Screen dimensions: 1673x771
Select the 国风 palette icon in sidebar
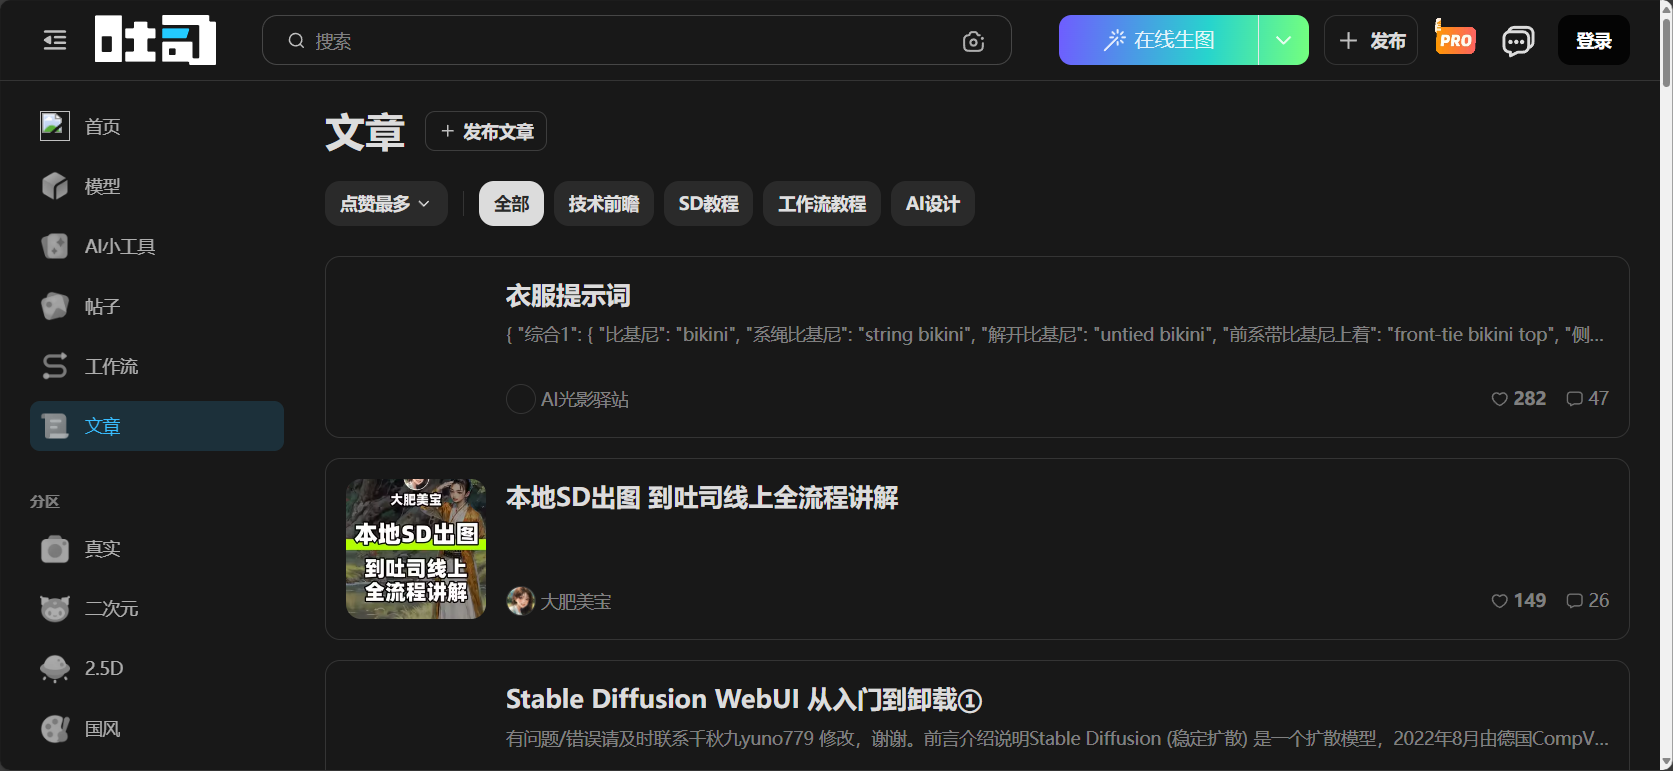point(55,728)
